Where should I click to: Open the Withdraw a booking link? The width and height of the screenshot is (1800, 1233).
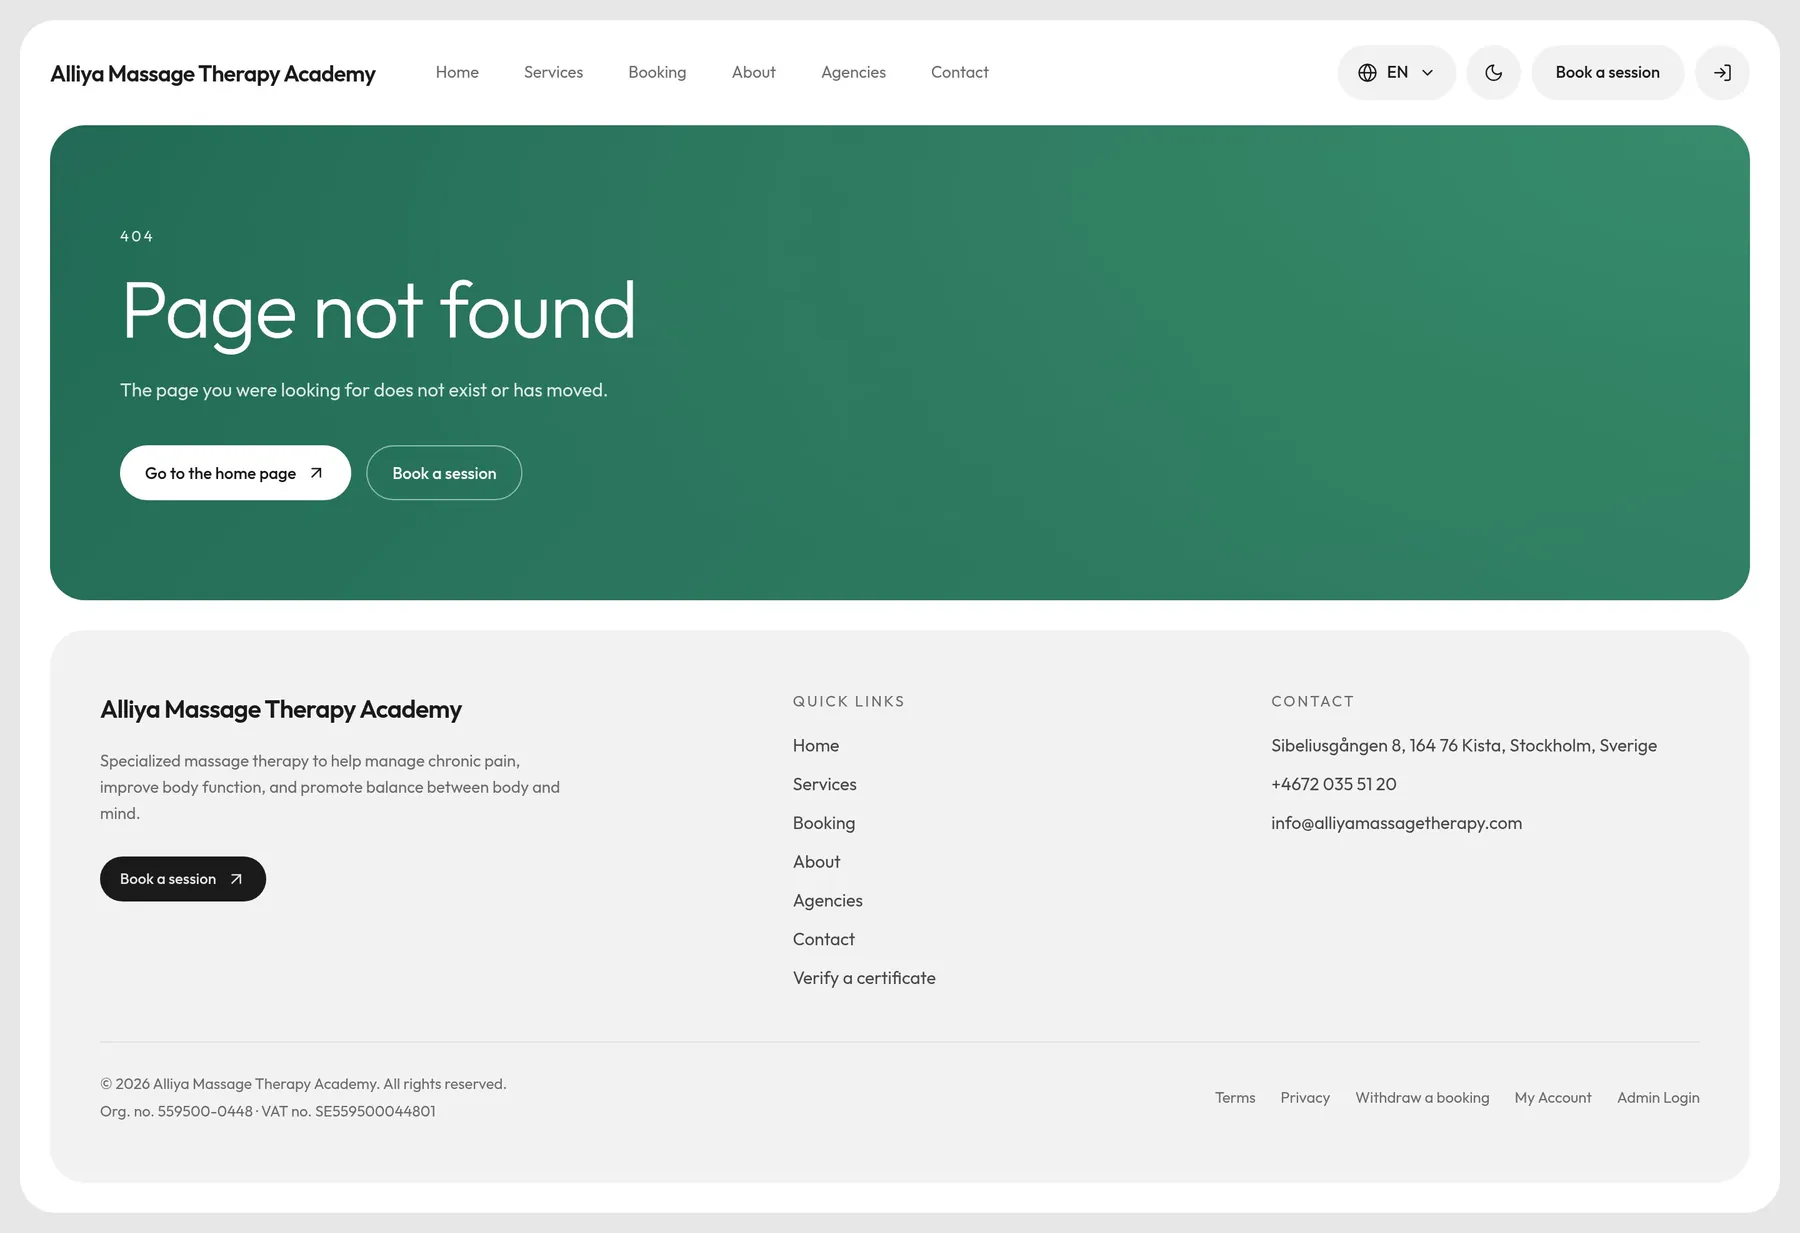[x=1422, y=1098]
